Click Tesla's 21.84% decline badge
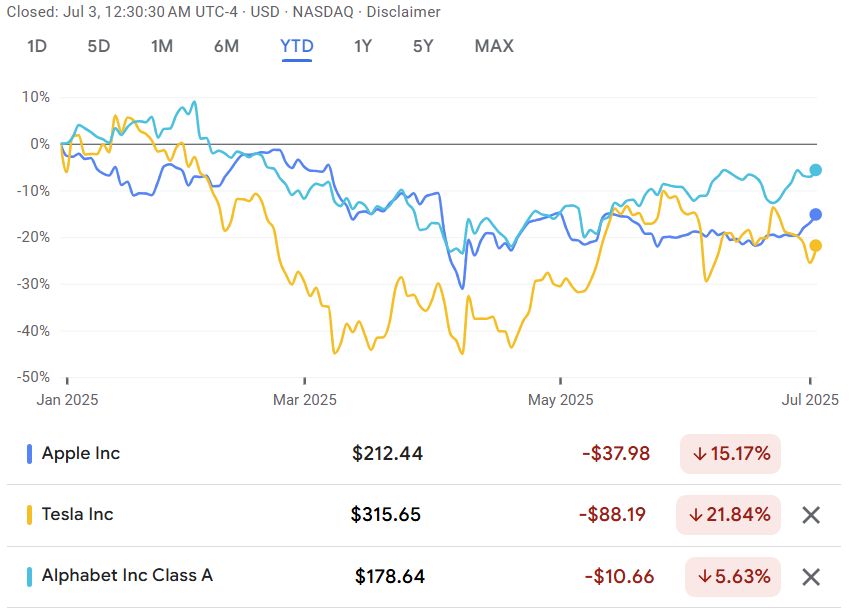This screenshot has width=856, height=613. 728,515
